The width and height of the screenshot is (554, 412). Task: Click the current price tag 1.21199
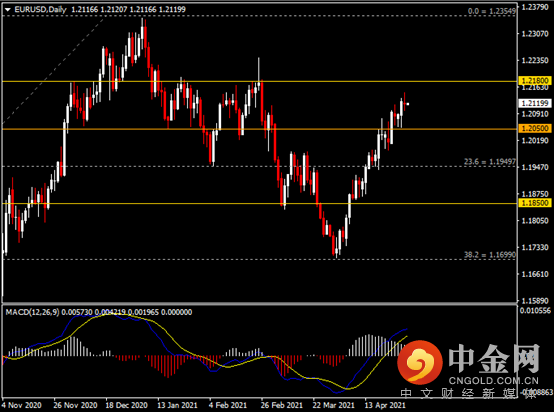pos(535,103)
